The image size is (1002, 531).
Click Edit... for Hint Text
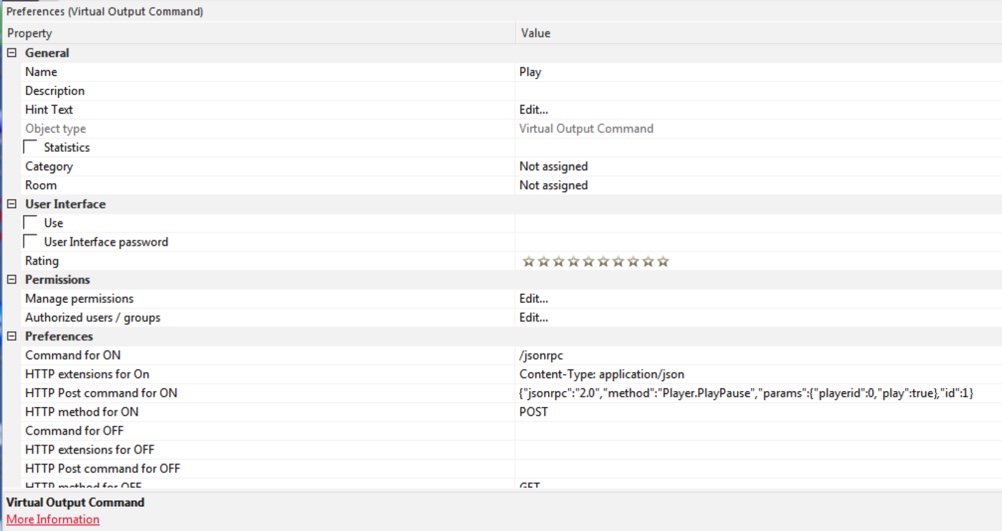533,110
